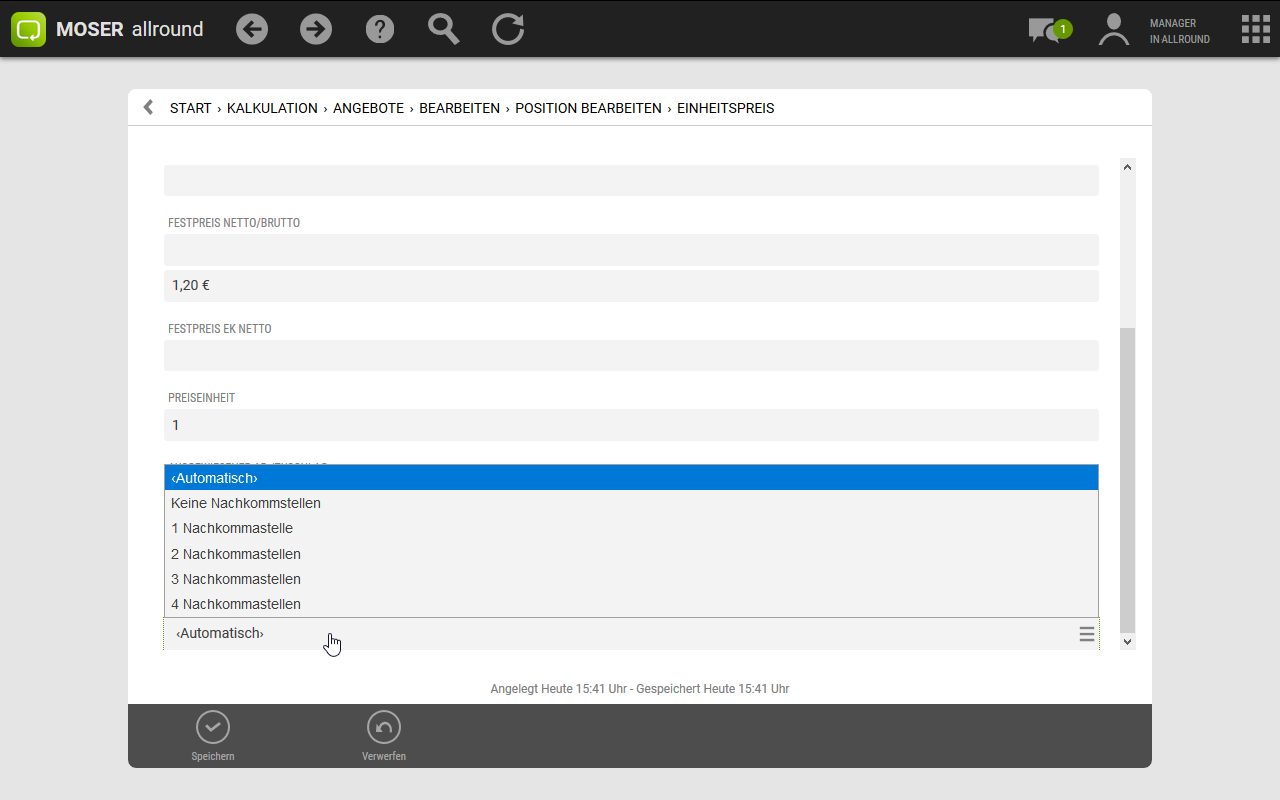Reload the page with refresh icon
The image size is (1280, 800).
[x=508, y=29]
